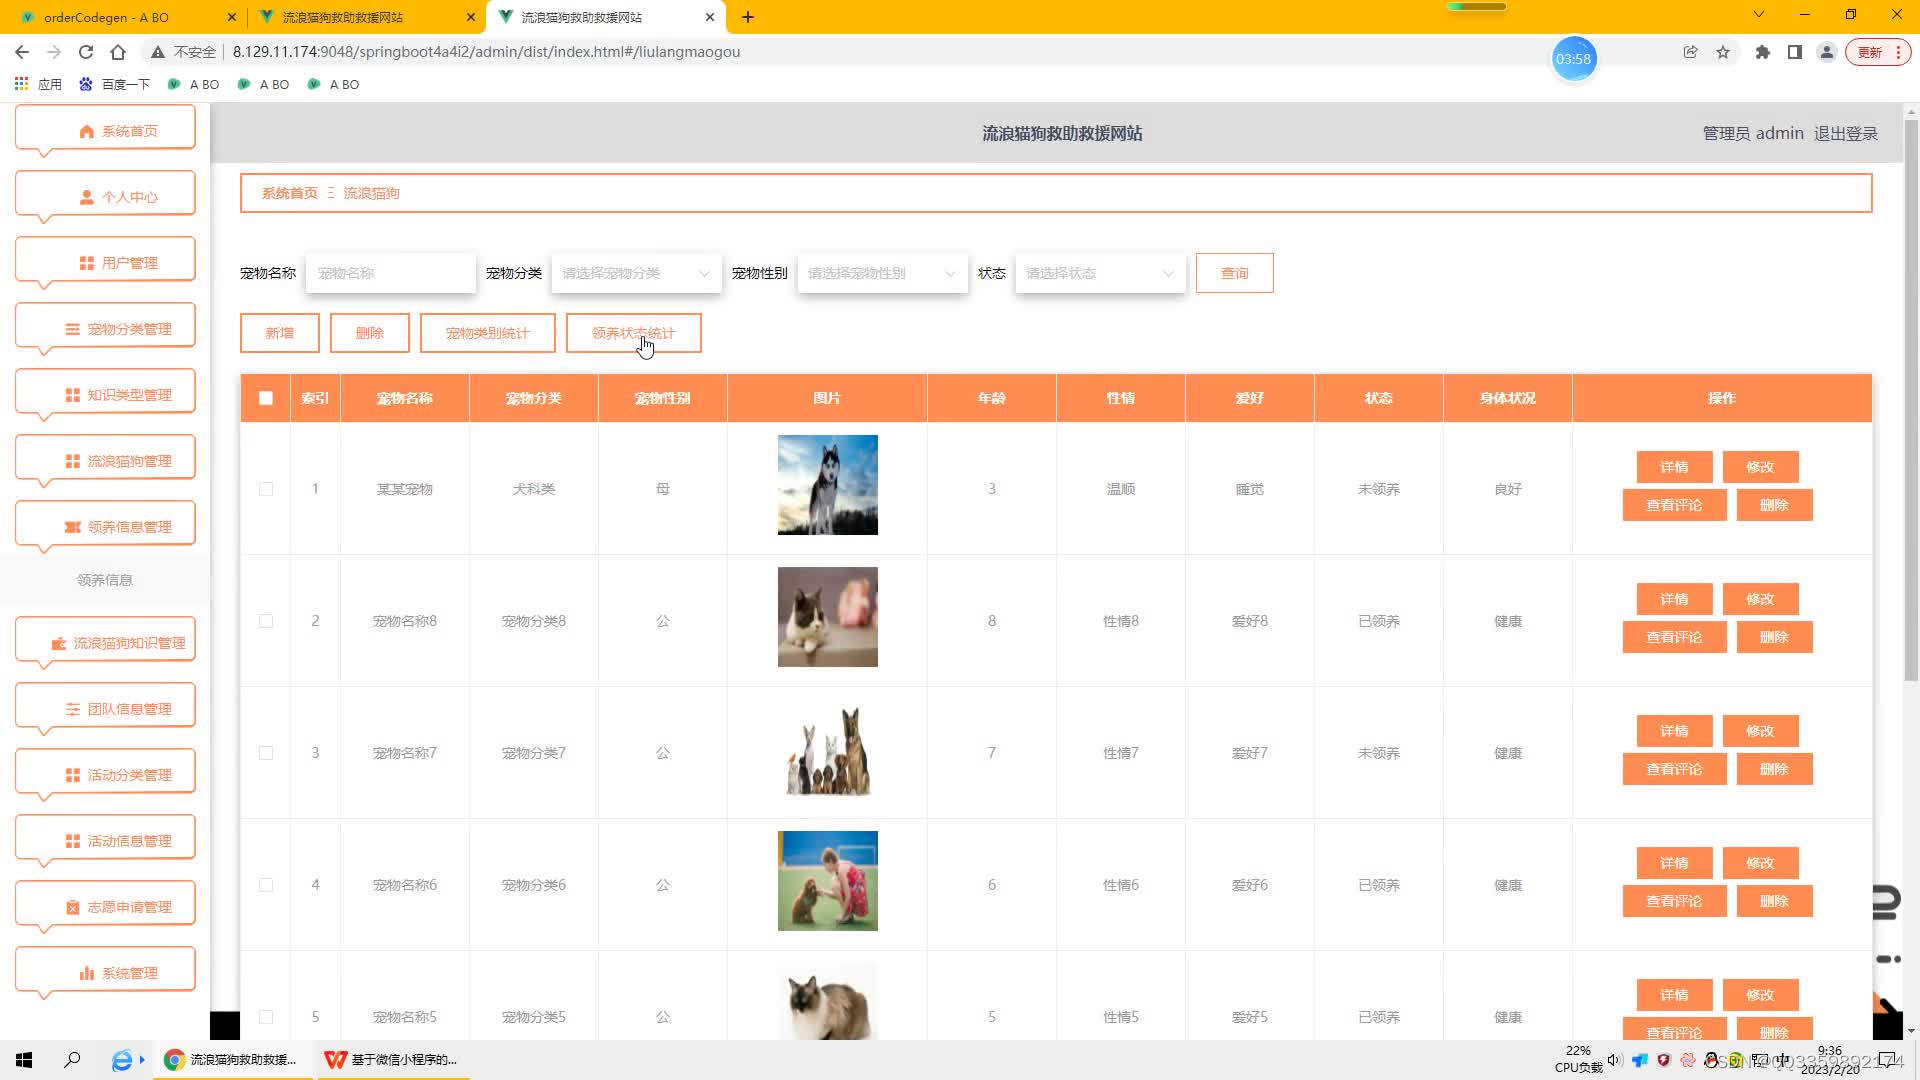Open the 宠物性别 dropdown
The width and height of the screenshot is (1920, 1080).
pyautogui.click(x=882, y=273)
